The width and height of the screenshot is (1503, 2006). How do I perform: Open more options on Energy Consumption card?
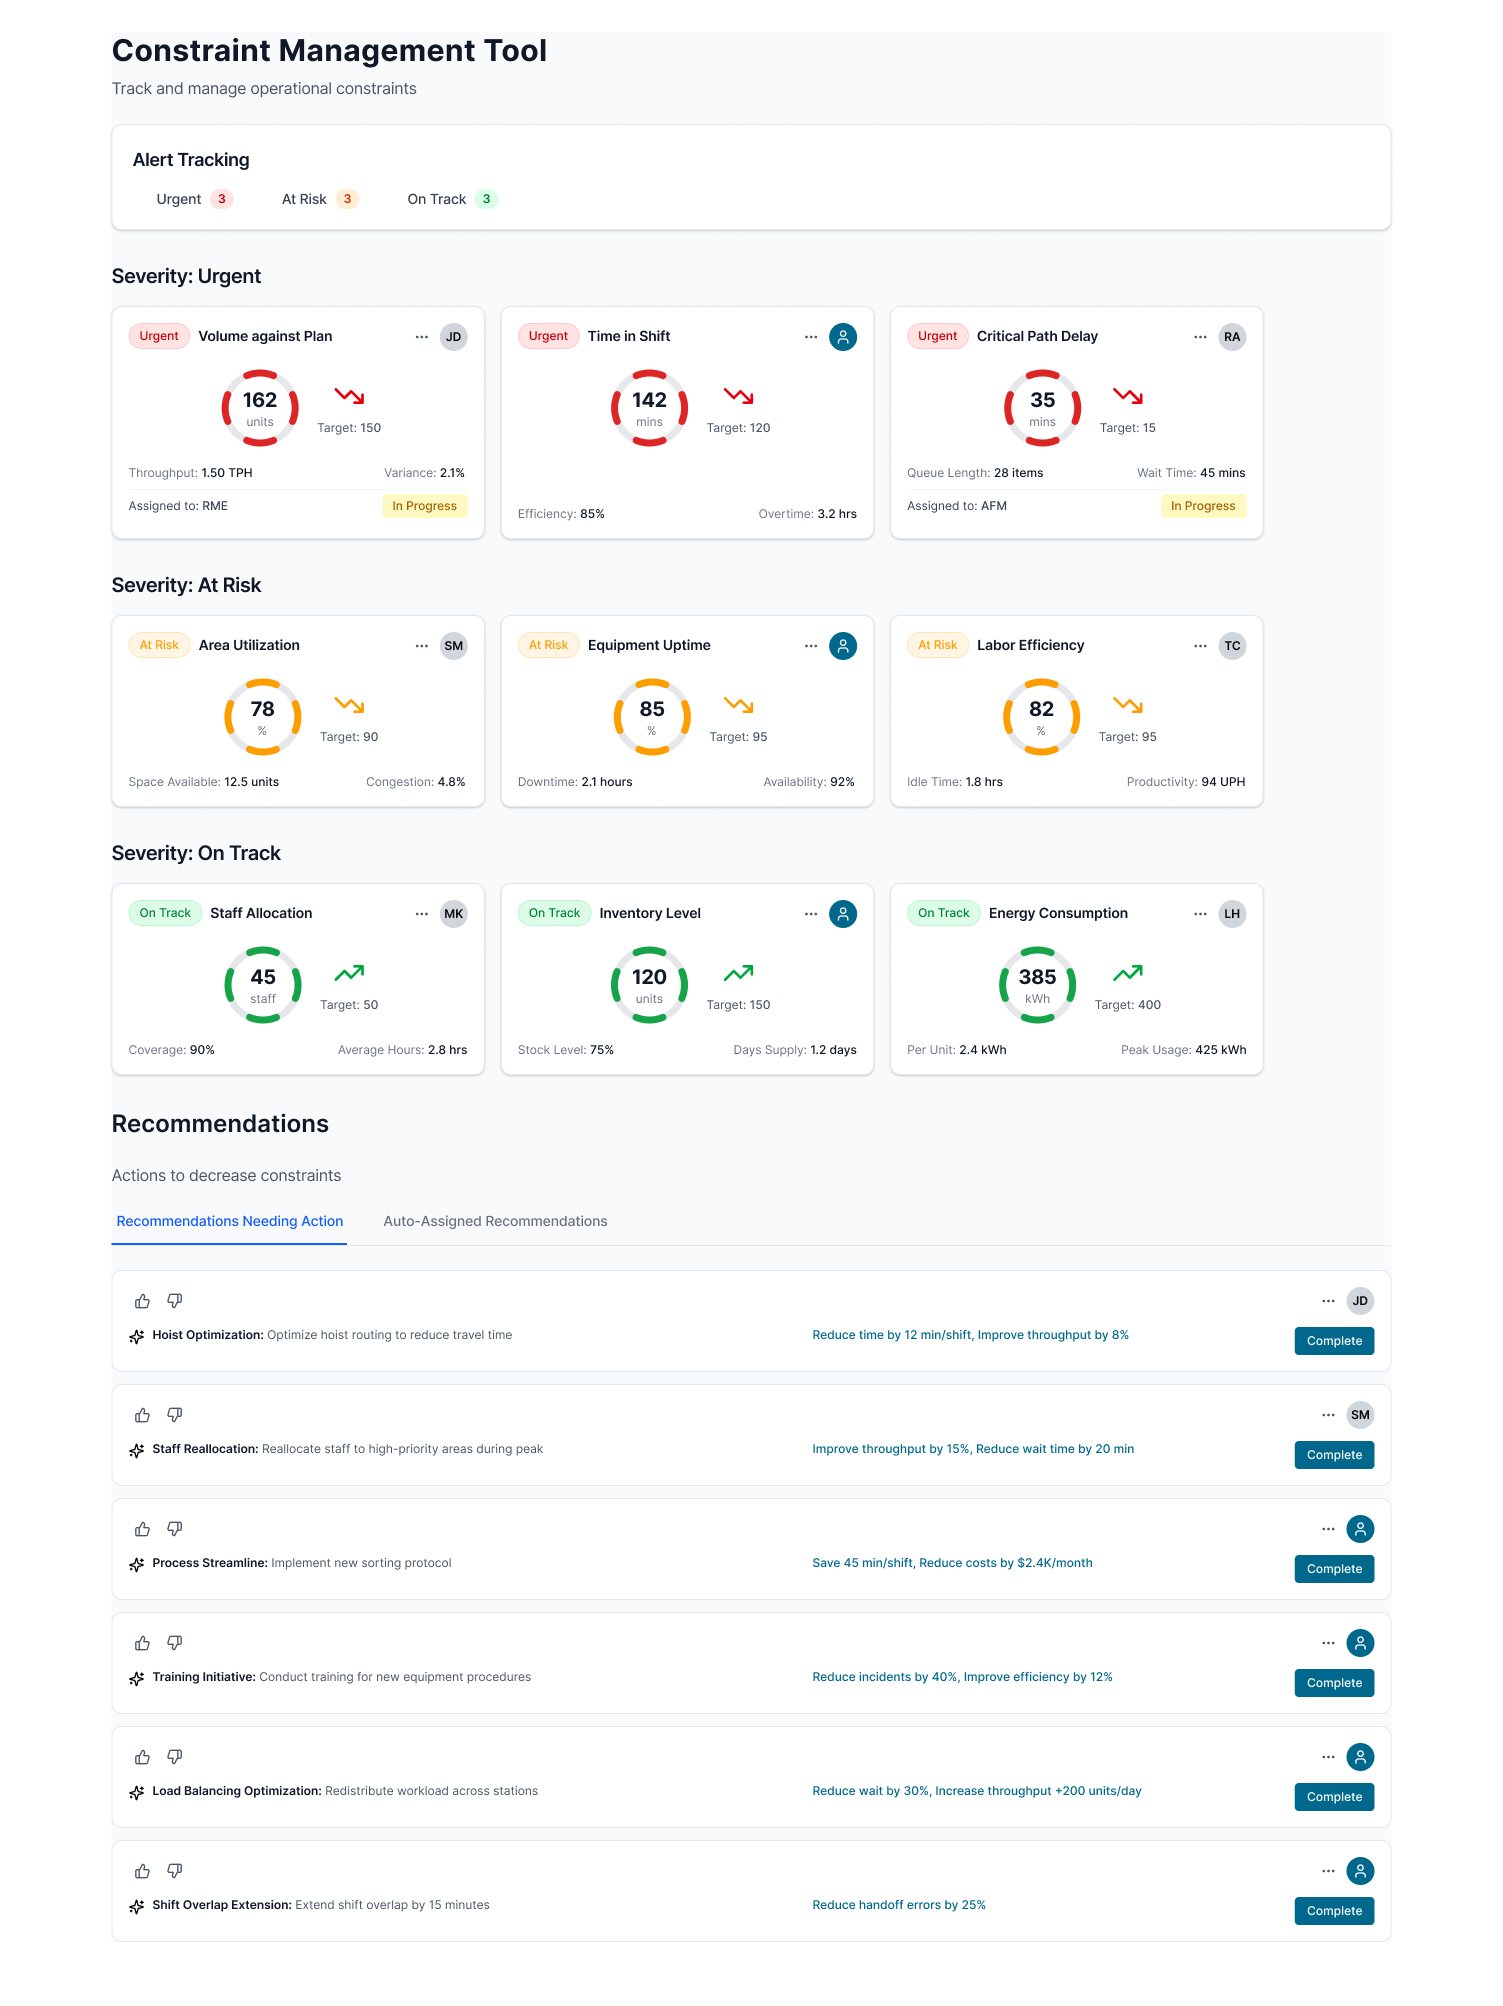click(1200, 914)
